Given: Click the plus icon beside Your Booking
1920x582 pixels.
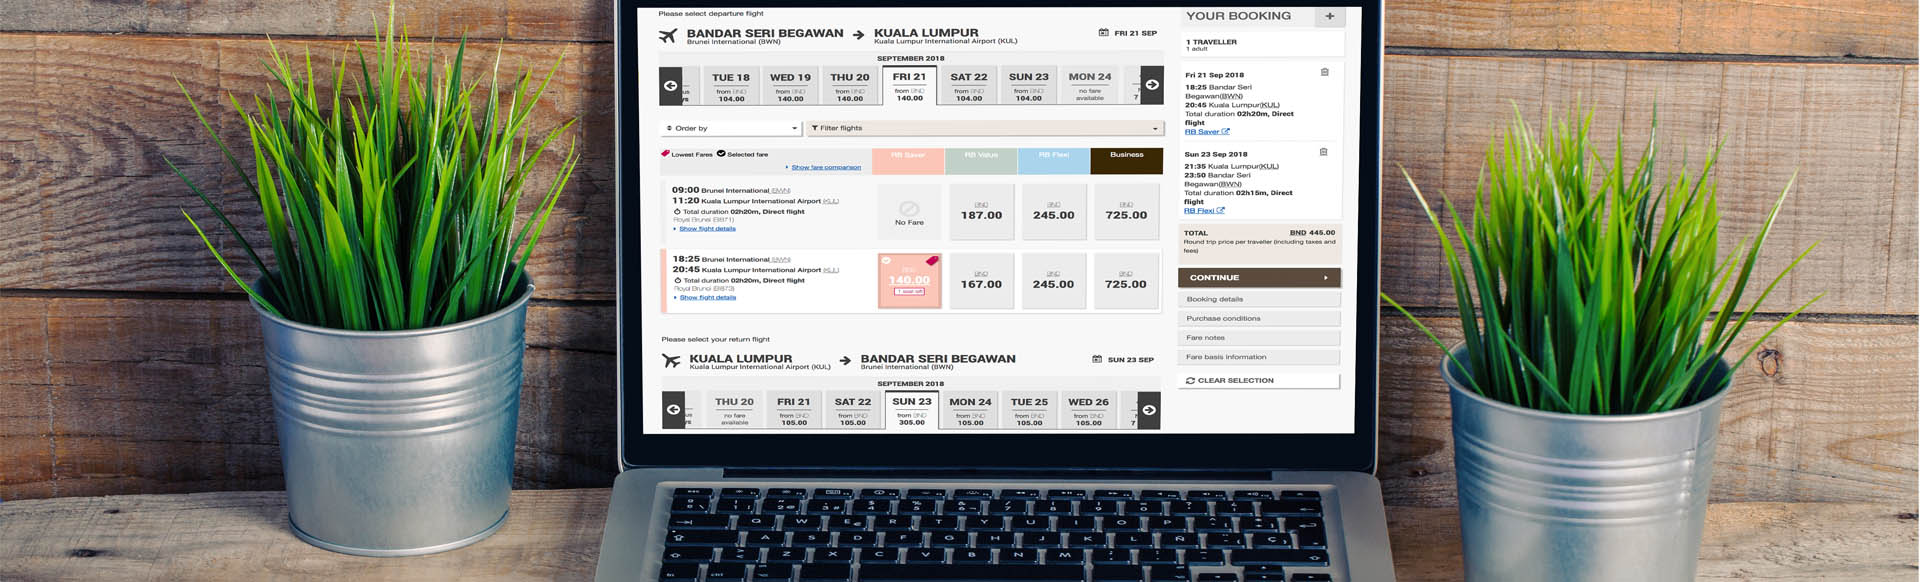Looking at the screenshot, I should [x=1329, y=16].
